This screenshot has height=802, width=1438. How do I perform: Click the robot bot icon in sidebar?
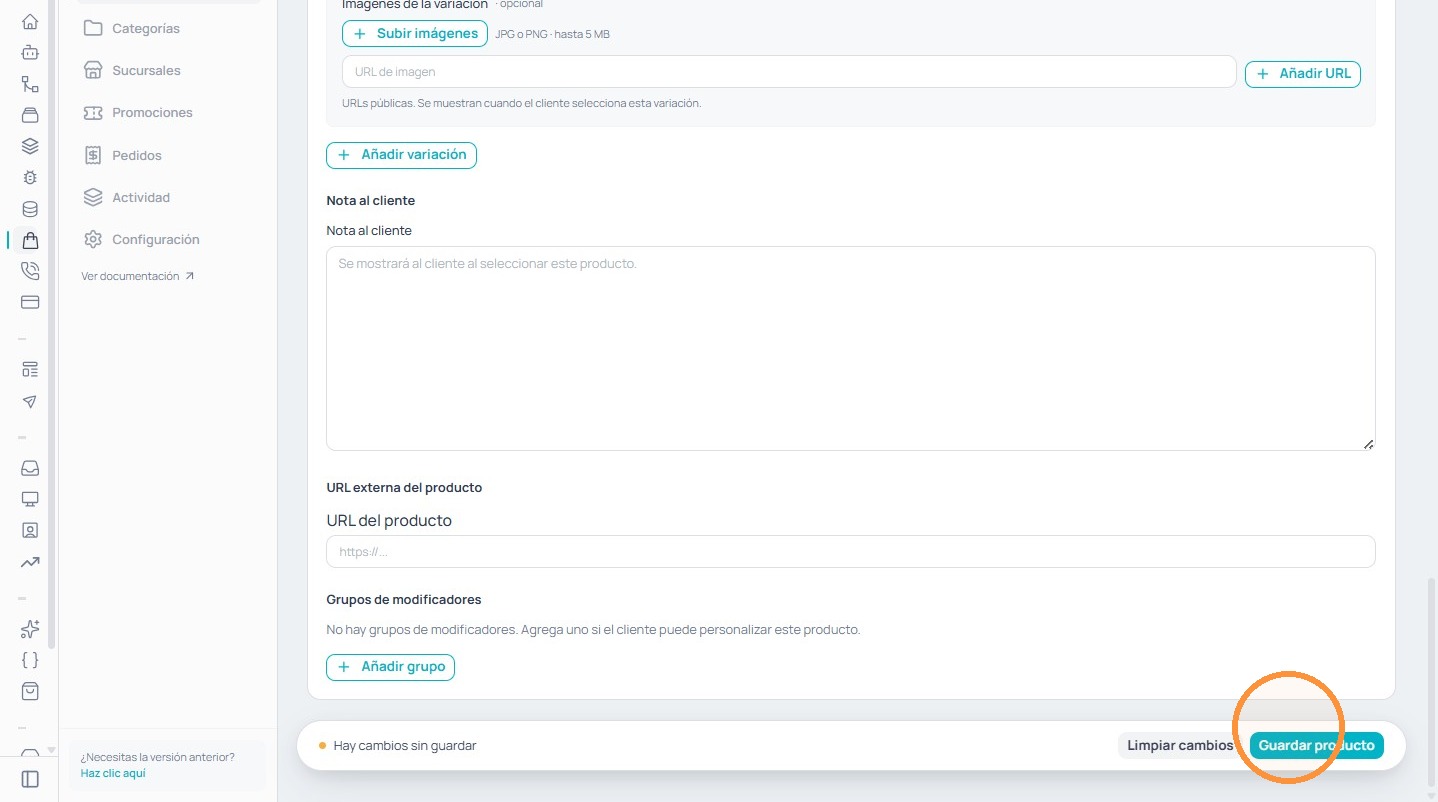tap(30, 52)
